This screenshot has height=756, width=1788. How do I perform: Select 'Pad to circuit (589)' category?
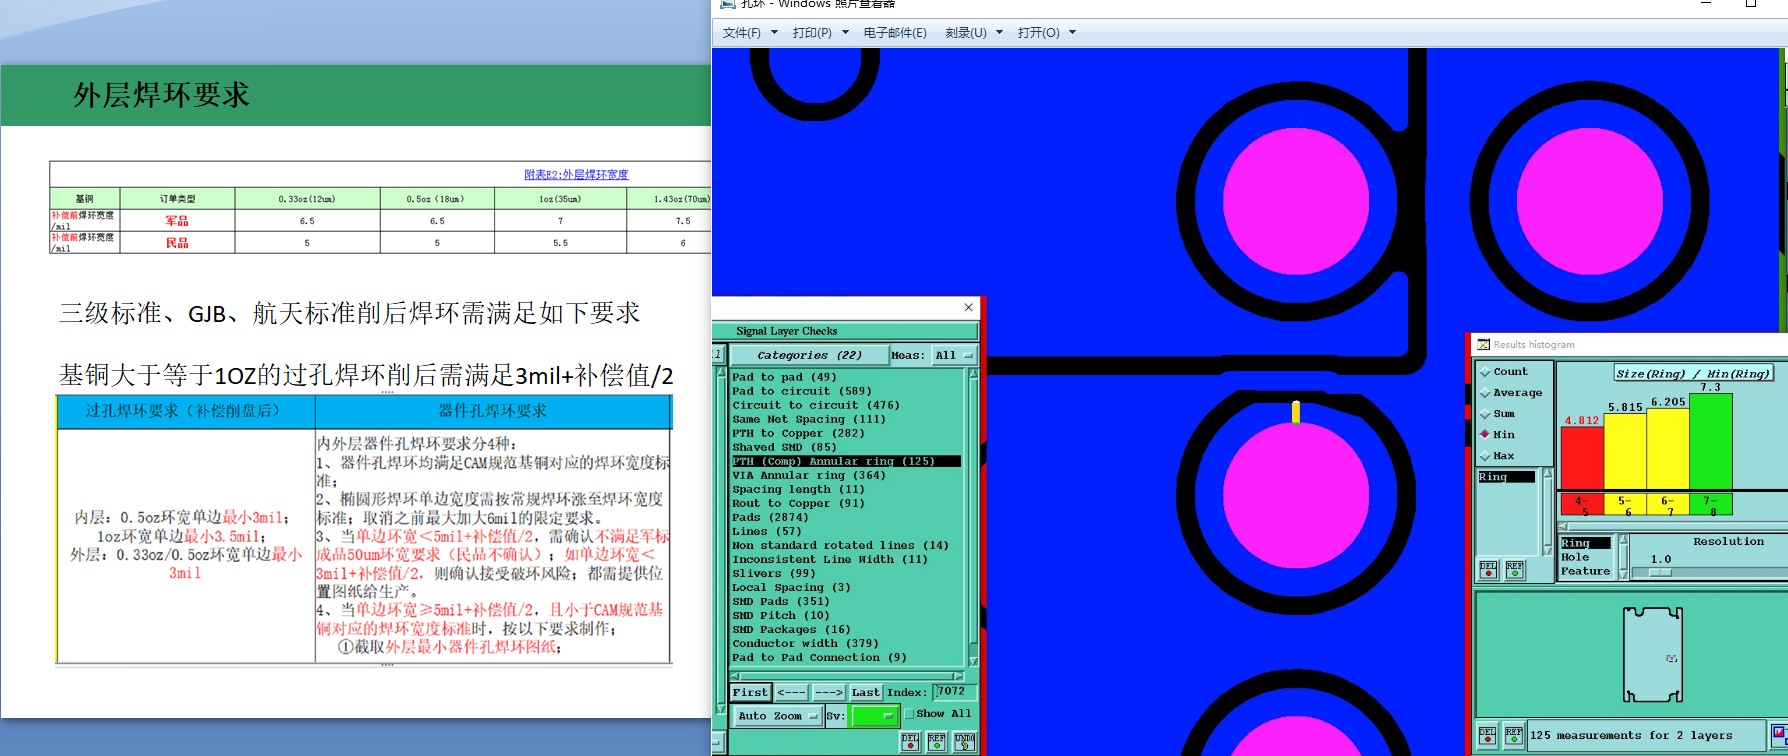[x=802, y=391]
